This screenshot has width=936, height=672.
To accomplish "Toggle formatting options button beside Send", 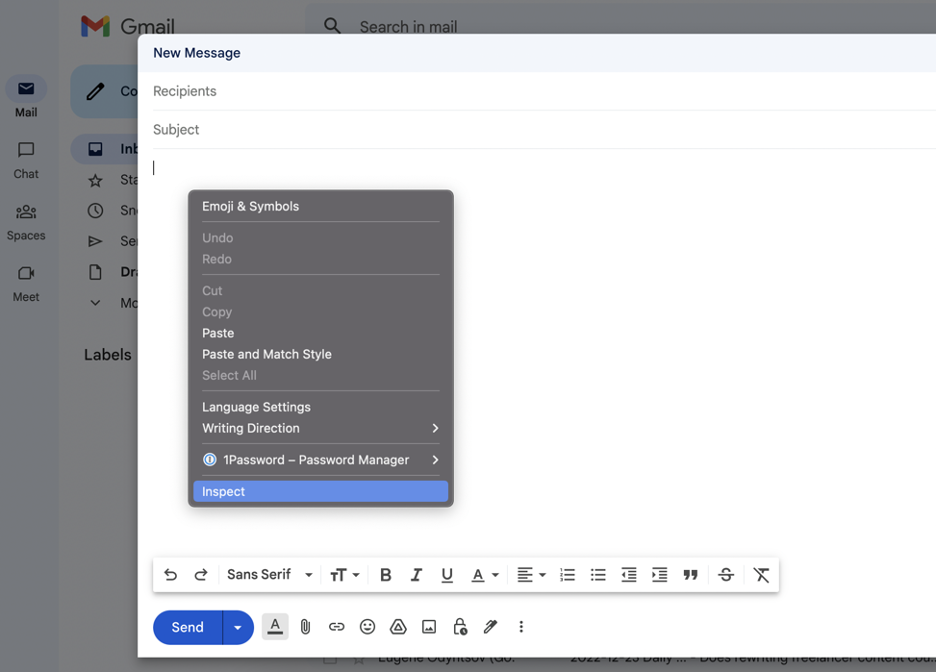I will (275, 627).
